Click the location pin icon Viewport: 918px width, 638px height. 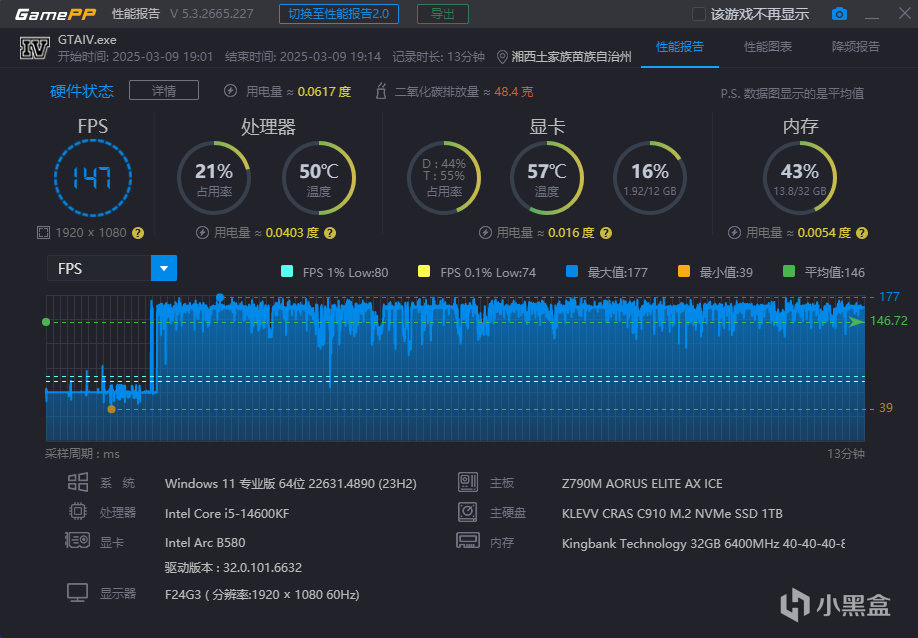[502, 57]
